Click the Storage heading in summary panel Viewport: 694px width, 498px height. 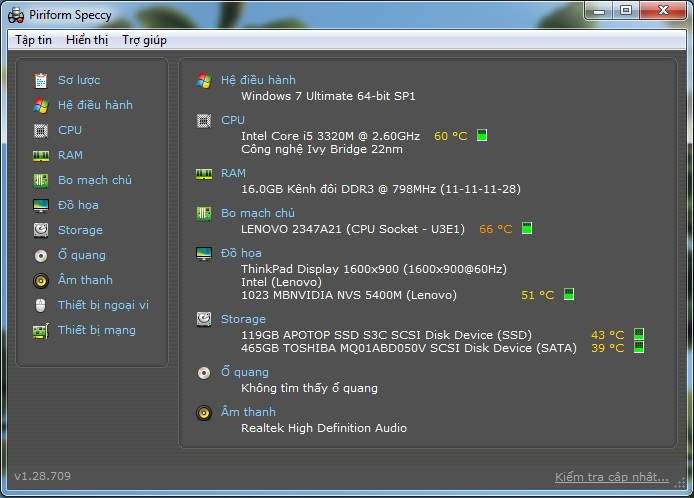[x=243, y=319]
